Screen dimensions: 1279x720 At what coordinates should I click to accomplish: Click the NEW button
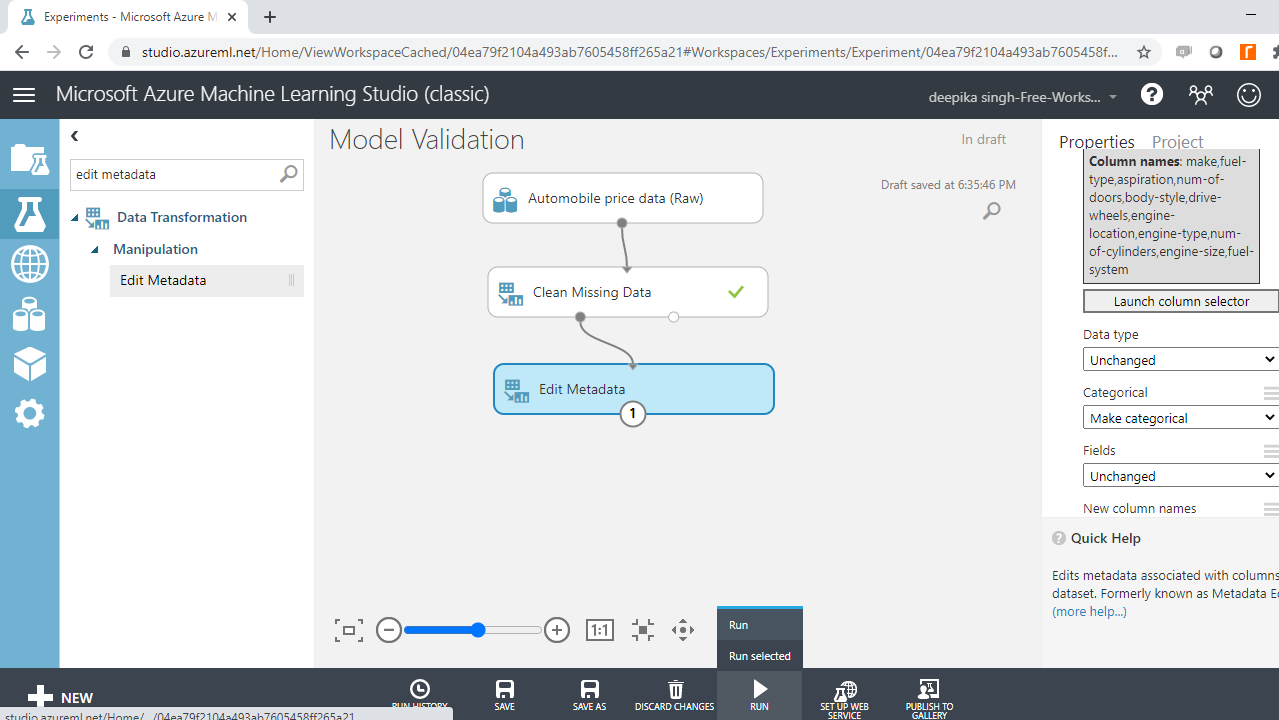pos(60,697)
